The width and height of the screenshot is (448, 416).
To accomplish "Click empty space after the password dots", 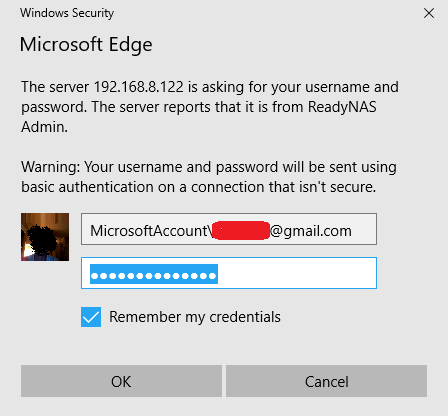I will click(297, 273).
